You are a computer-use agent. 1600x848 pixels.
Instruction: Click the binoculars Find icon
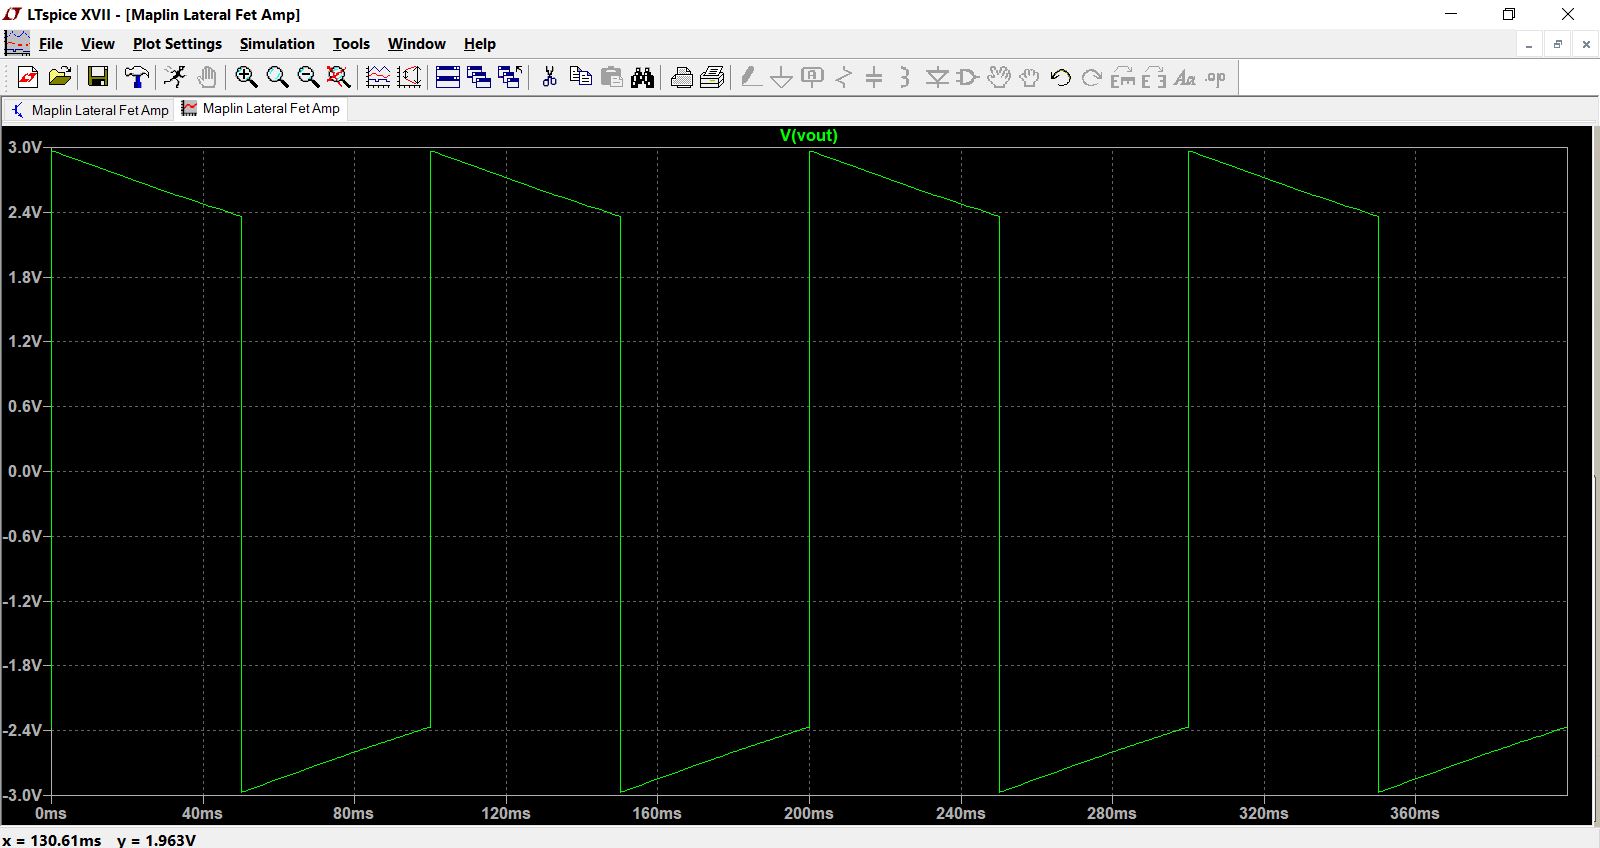(642, 77)
